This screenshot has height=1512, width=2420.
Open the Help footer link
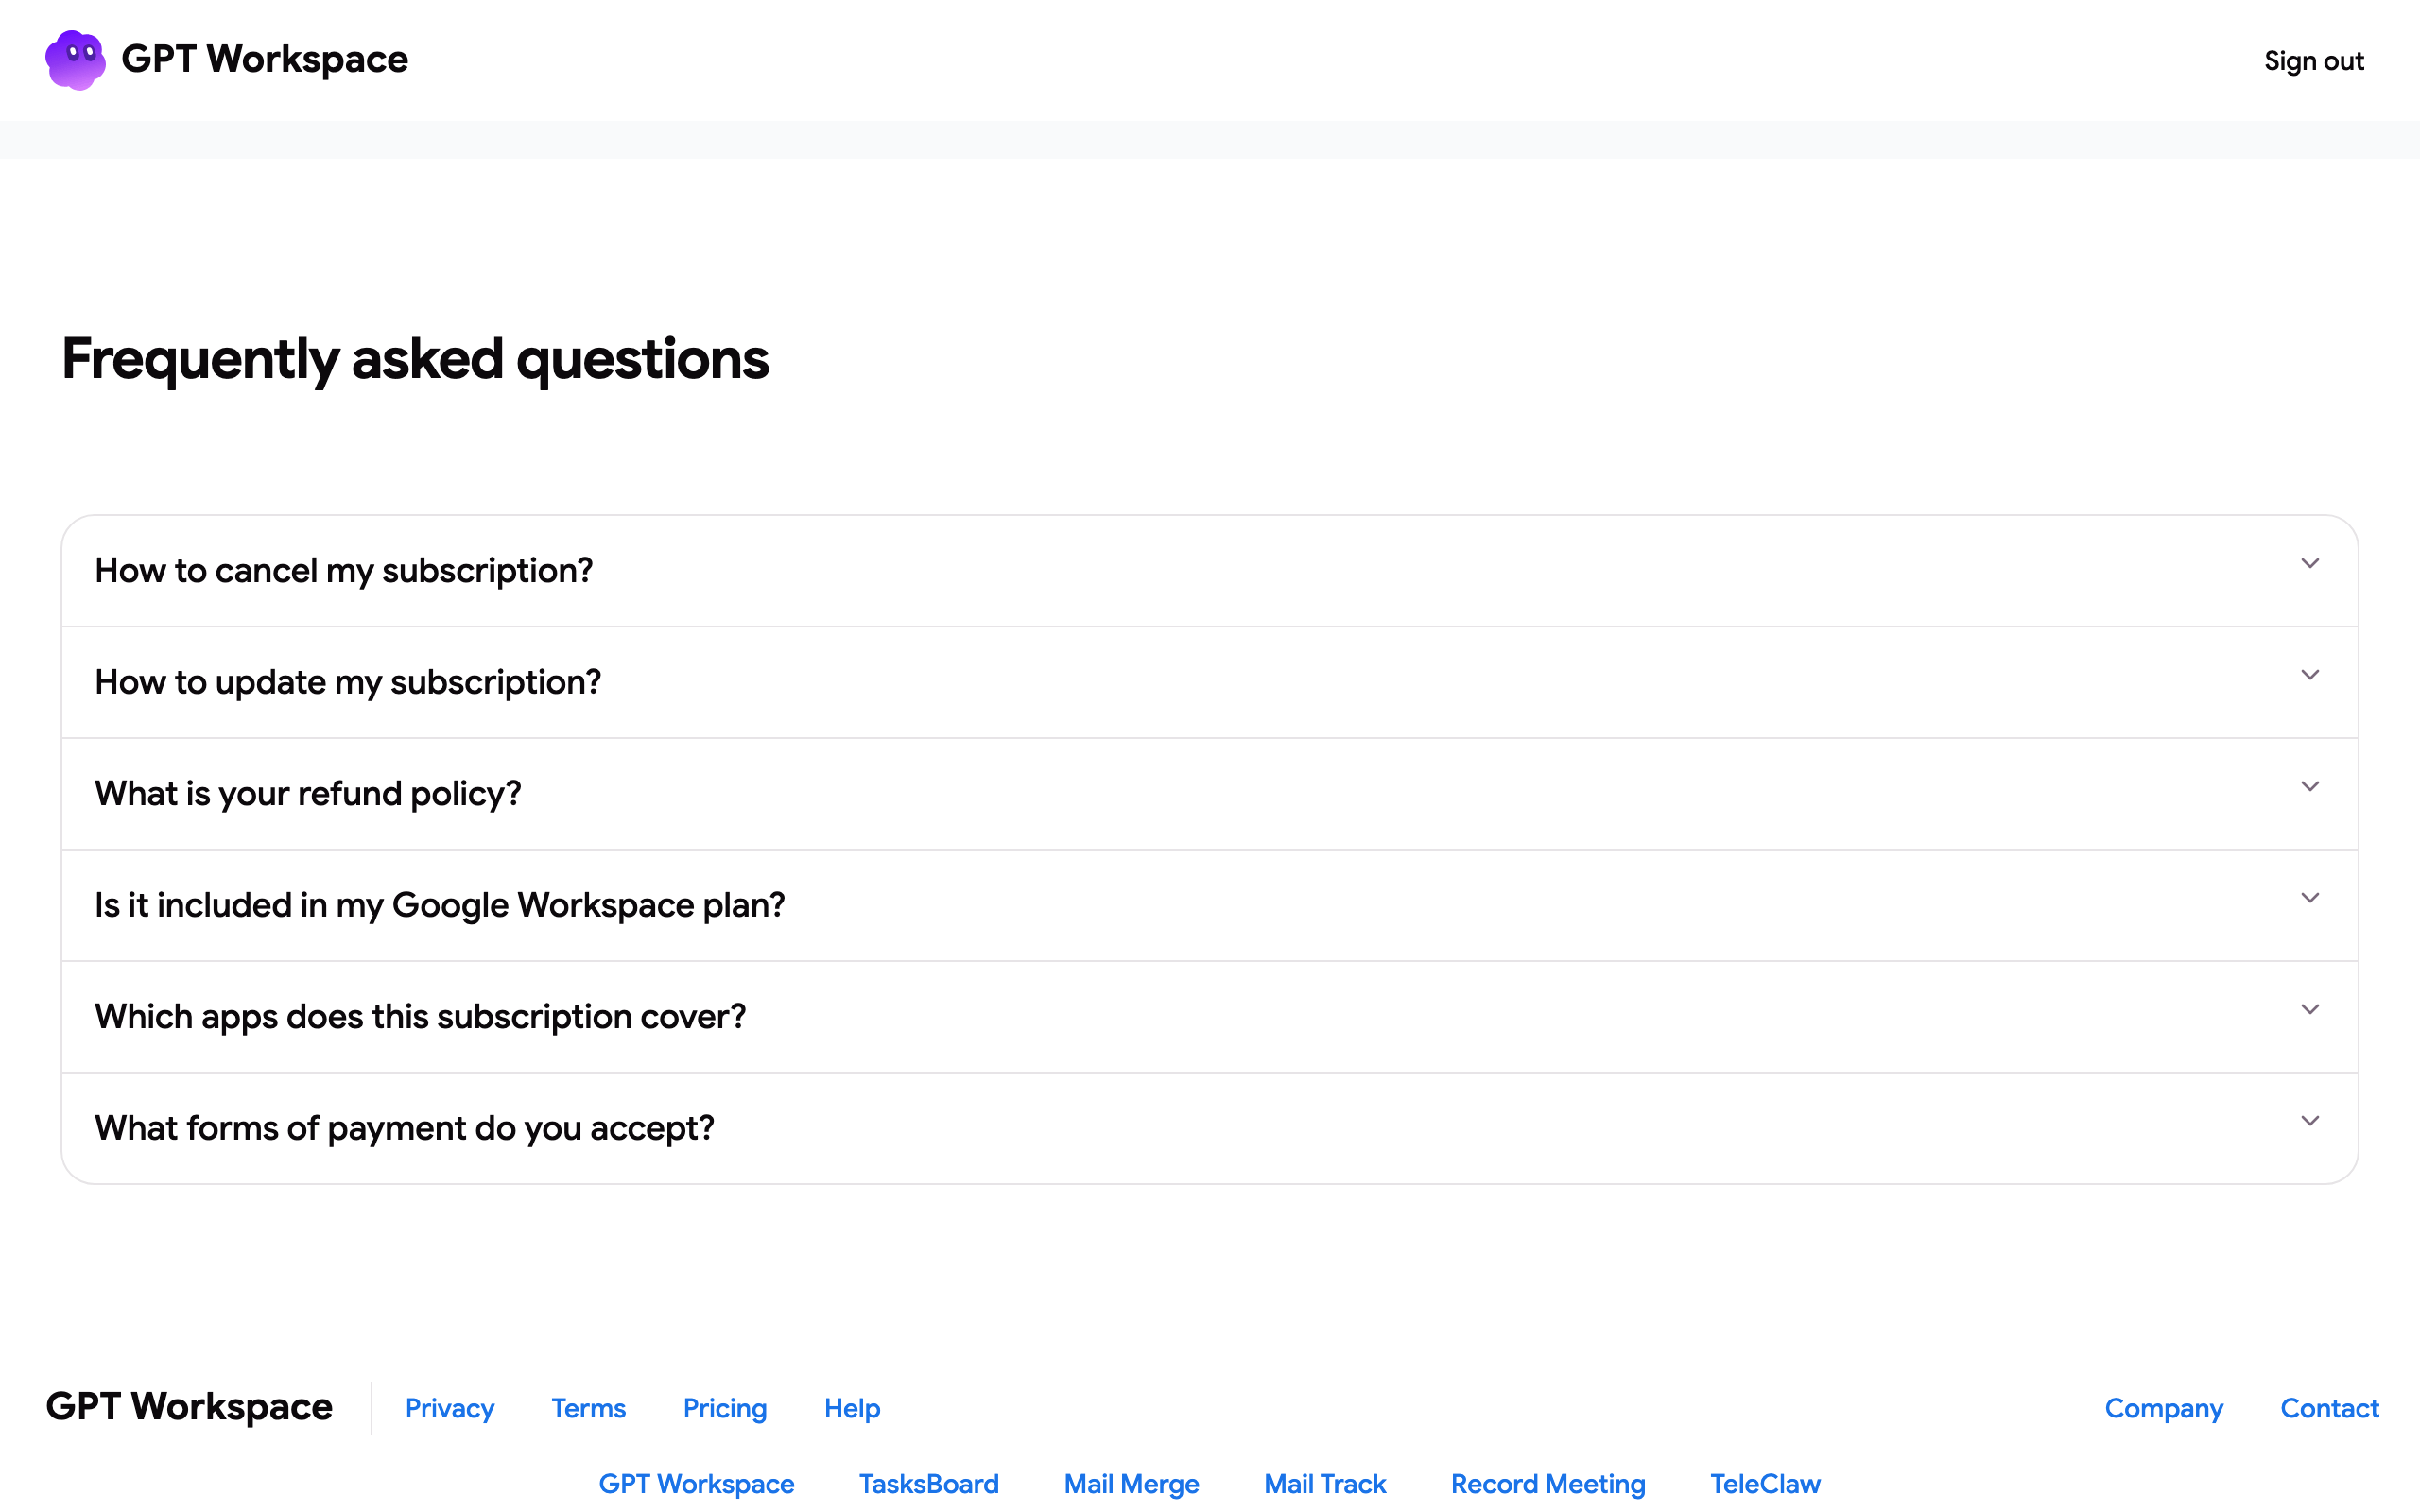coord(852,1409)
